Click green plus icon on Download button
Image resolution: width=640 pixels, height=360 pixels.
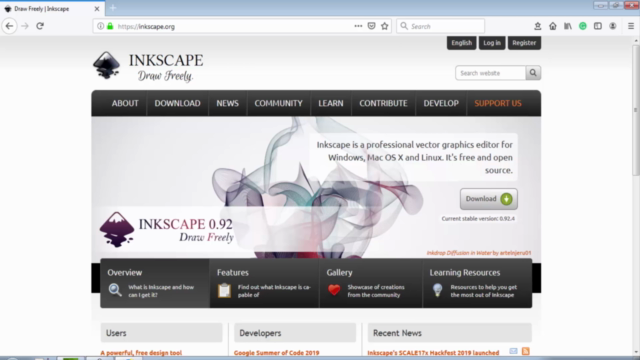tap(506, 199)
